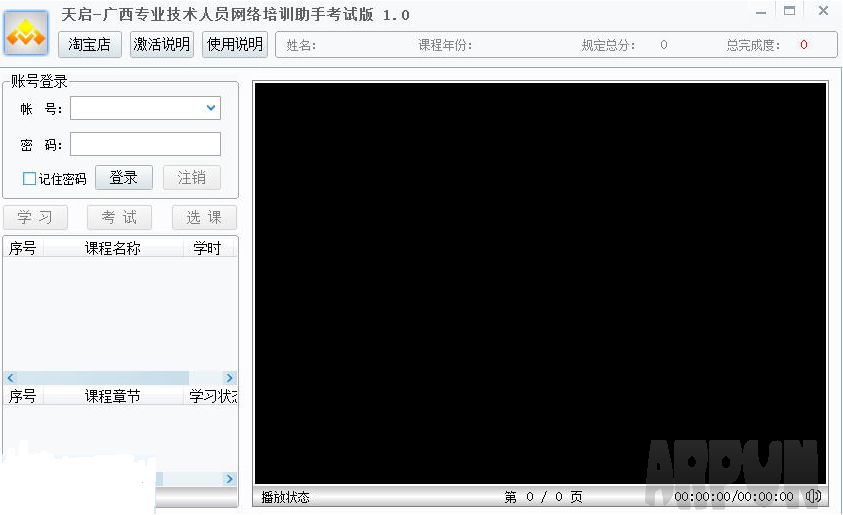Viewport: 843px width, 515px height.
Task: Expand the 帐号 dropdown list
Action: (x=211, y=108)
